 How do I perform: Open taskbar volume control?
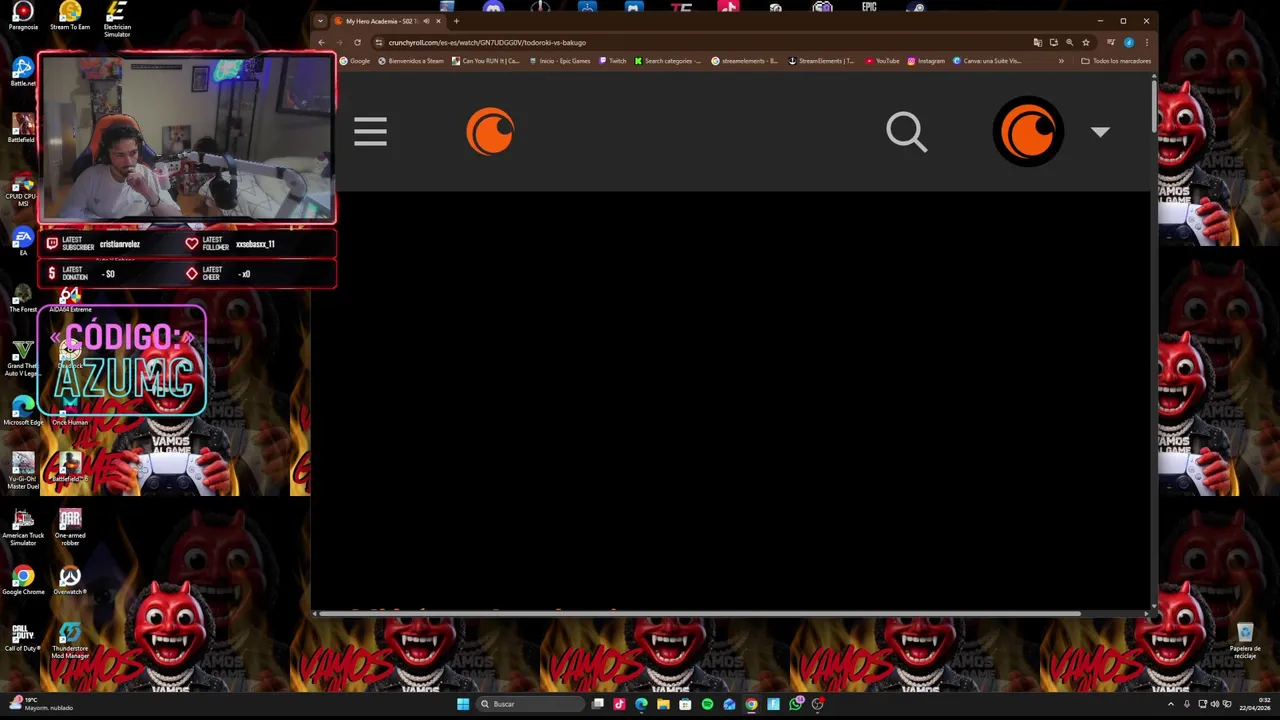point(1215,704)
